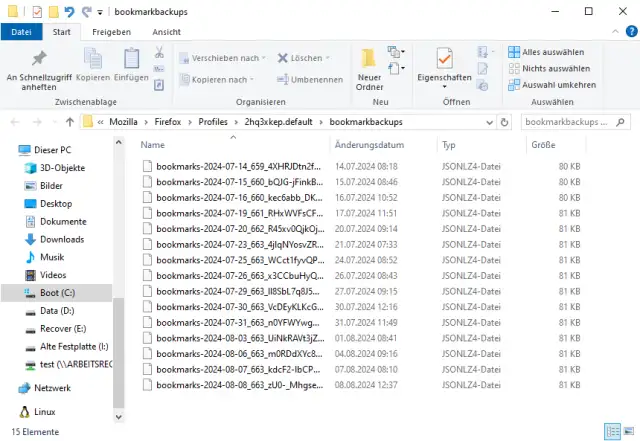Select Dieser PC in navigation pane
The height and width of the screenshot is (441, 640).
tap(45, 150)
